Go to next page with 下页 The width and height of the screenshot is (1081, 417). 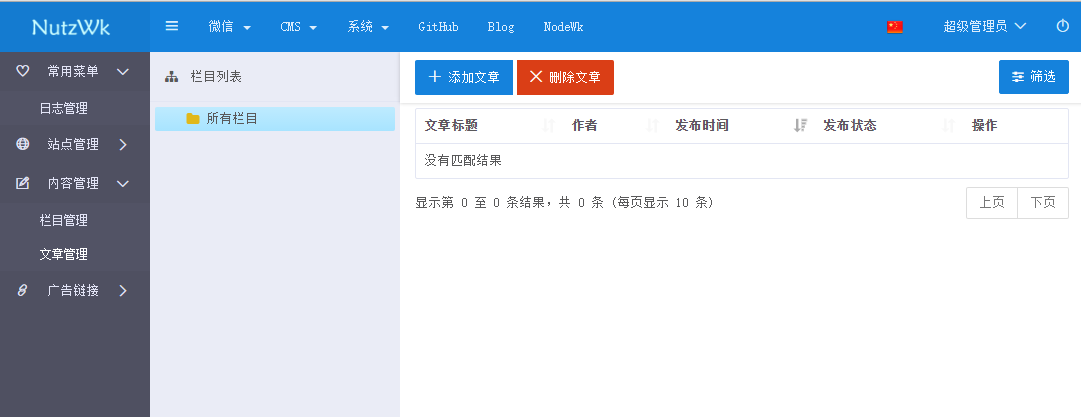1042,203
